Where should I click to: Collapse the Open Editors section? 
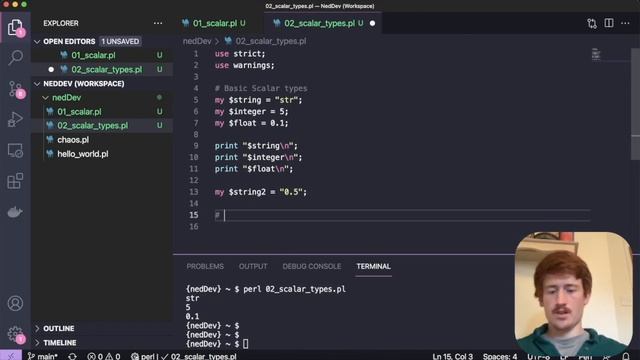[37, 42]
